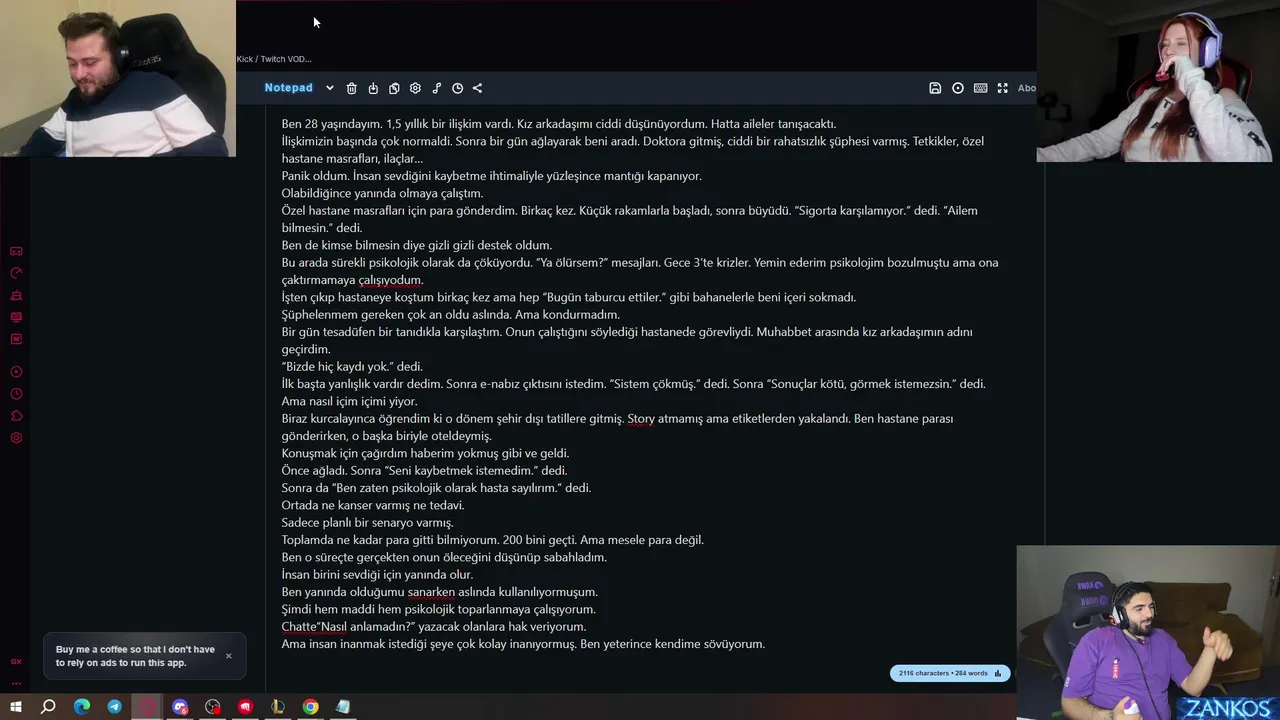Click the Opera GX taskbar icon
Screen dimensions: 1280x720
(x=147, y=707)
